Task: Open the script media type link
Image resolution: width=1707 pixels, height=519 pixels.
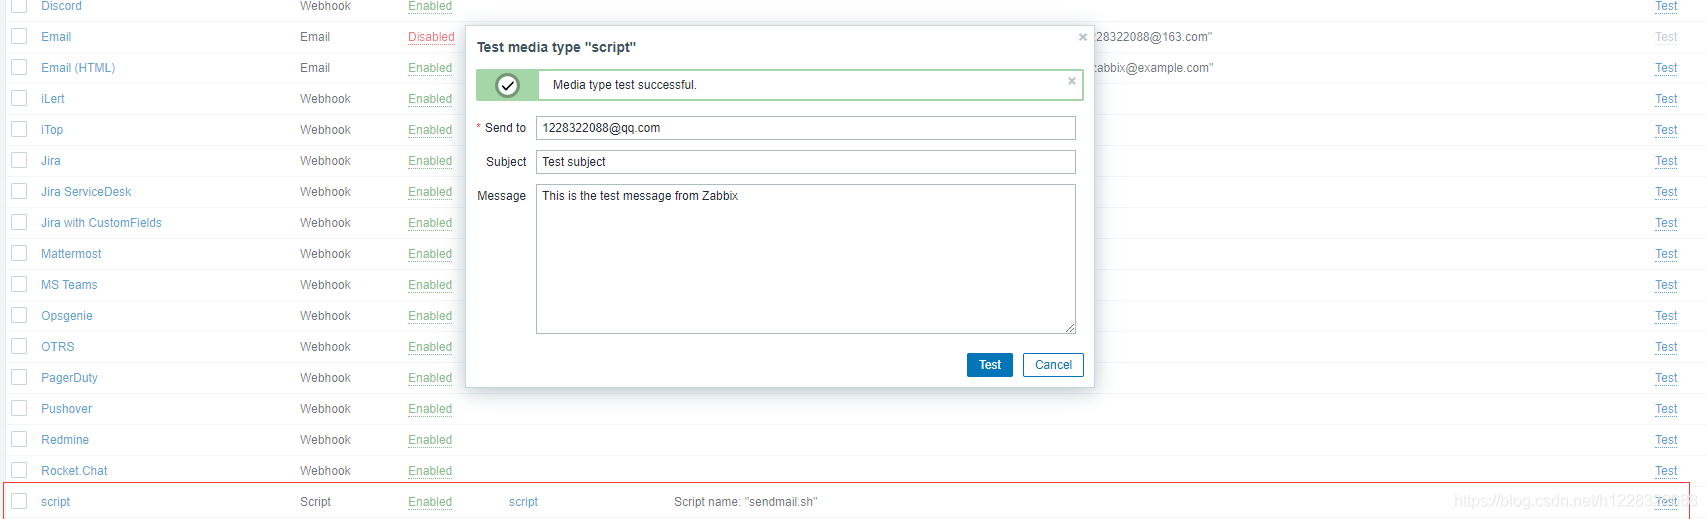Action: pyautogui.click(x=55, y=502)
